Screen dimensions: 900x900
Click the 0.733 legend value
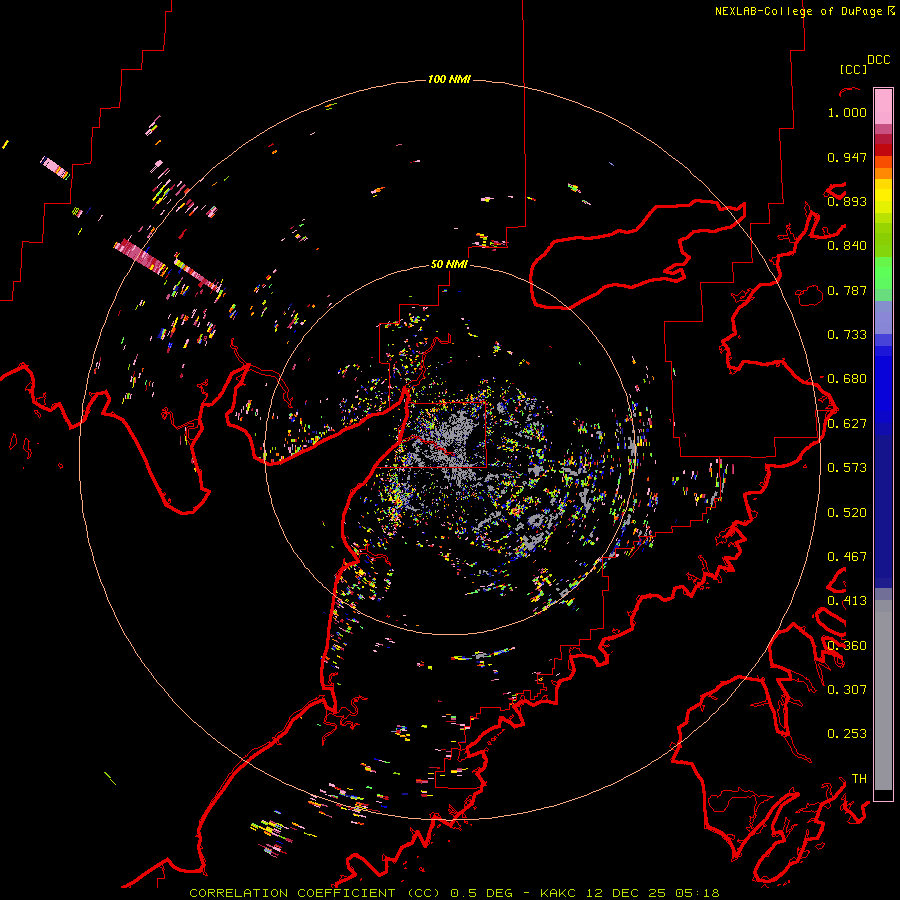click(847, 335)
